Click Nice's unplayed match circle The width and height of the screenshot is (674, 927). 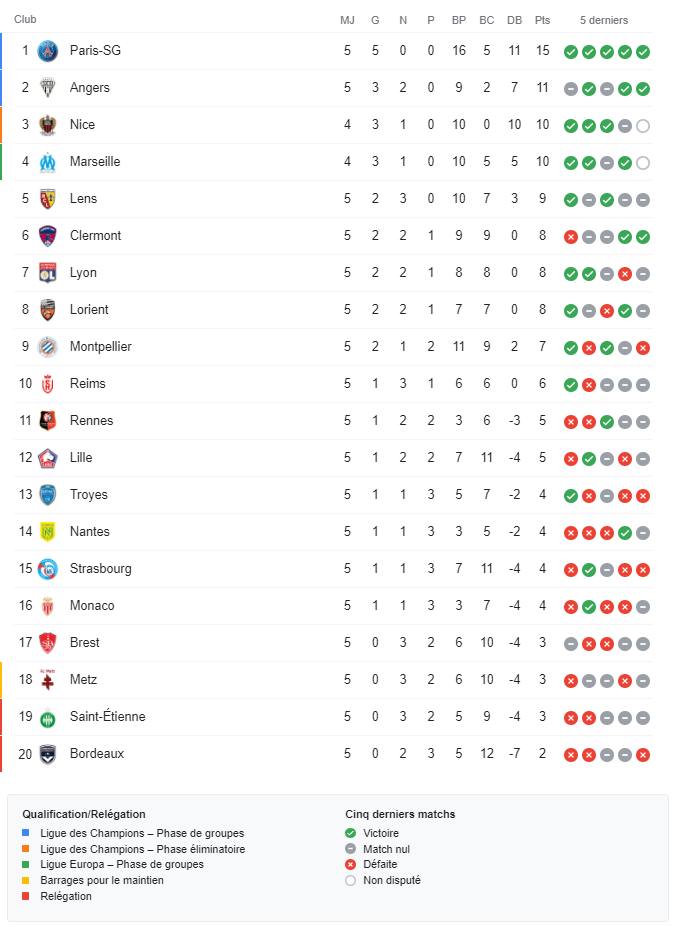pyautogui.click(x=643, y=126)
